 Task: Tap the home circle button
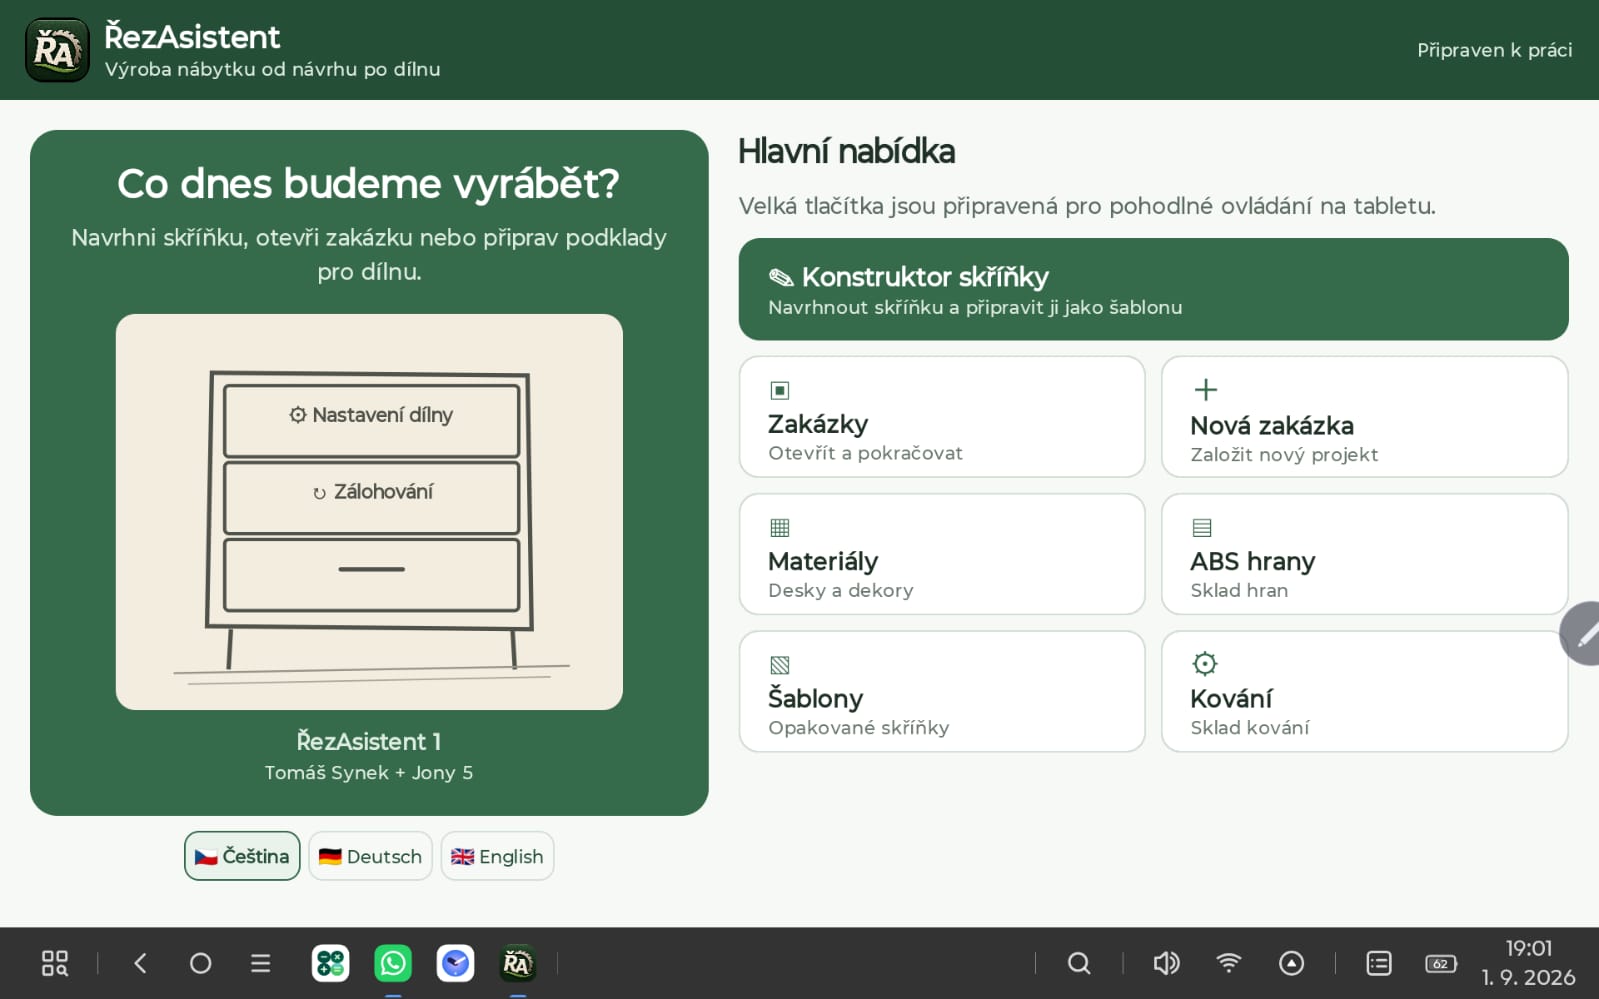coord(200,963)
